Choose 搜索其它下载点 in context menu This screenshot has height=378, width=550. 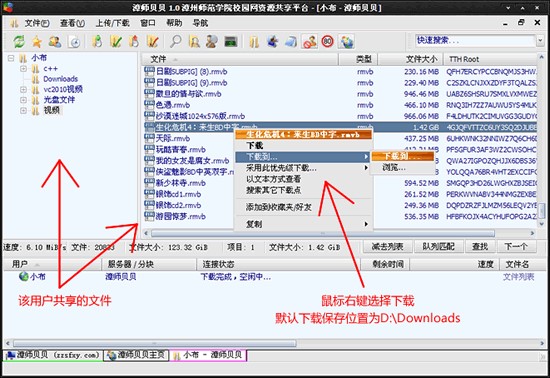pos(303,190)
